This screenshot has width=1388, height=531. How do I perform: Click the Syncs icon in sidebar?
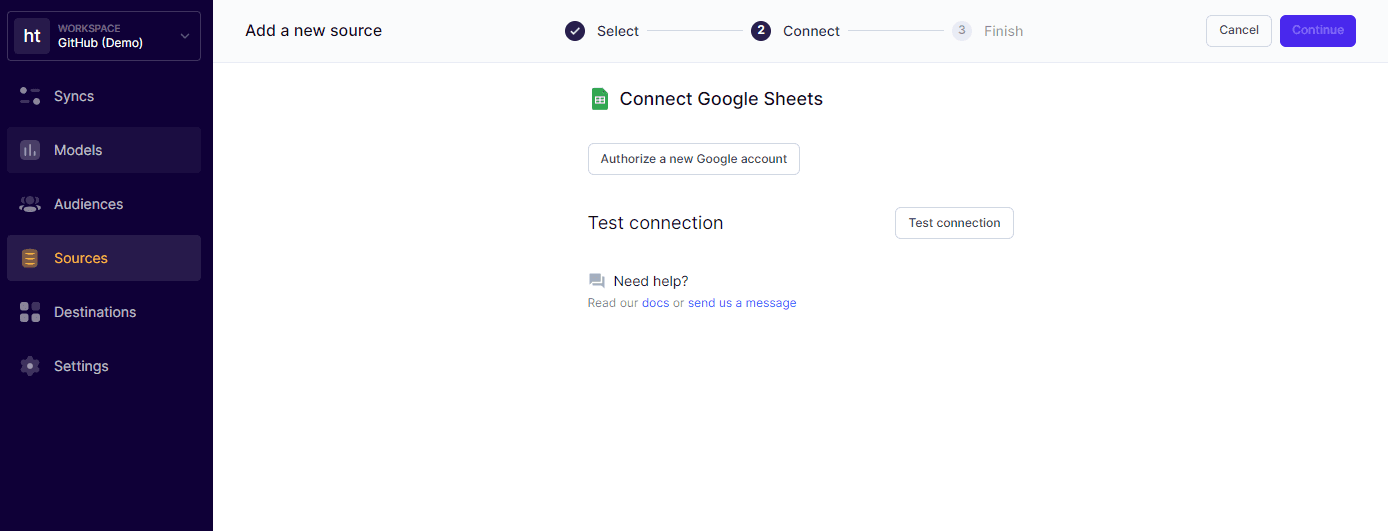pos(30,96)
